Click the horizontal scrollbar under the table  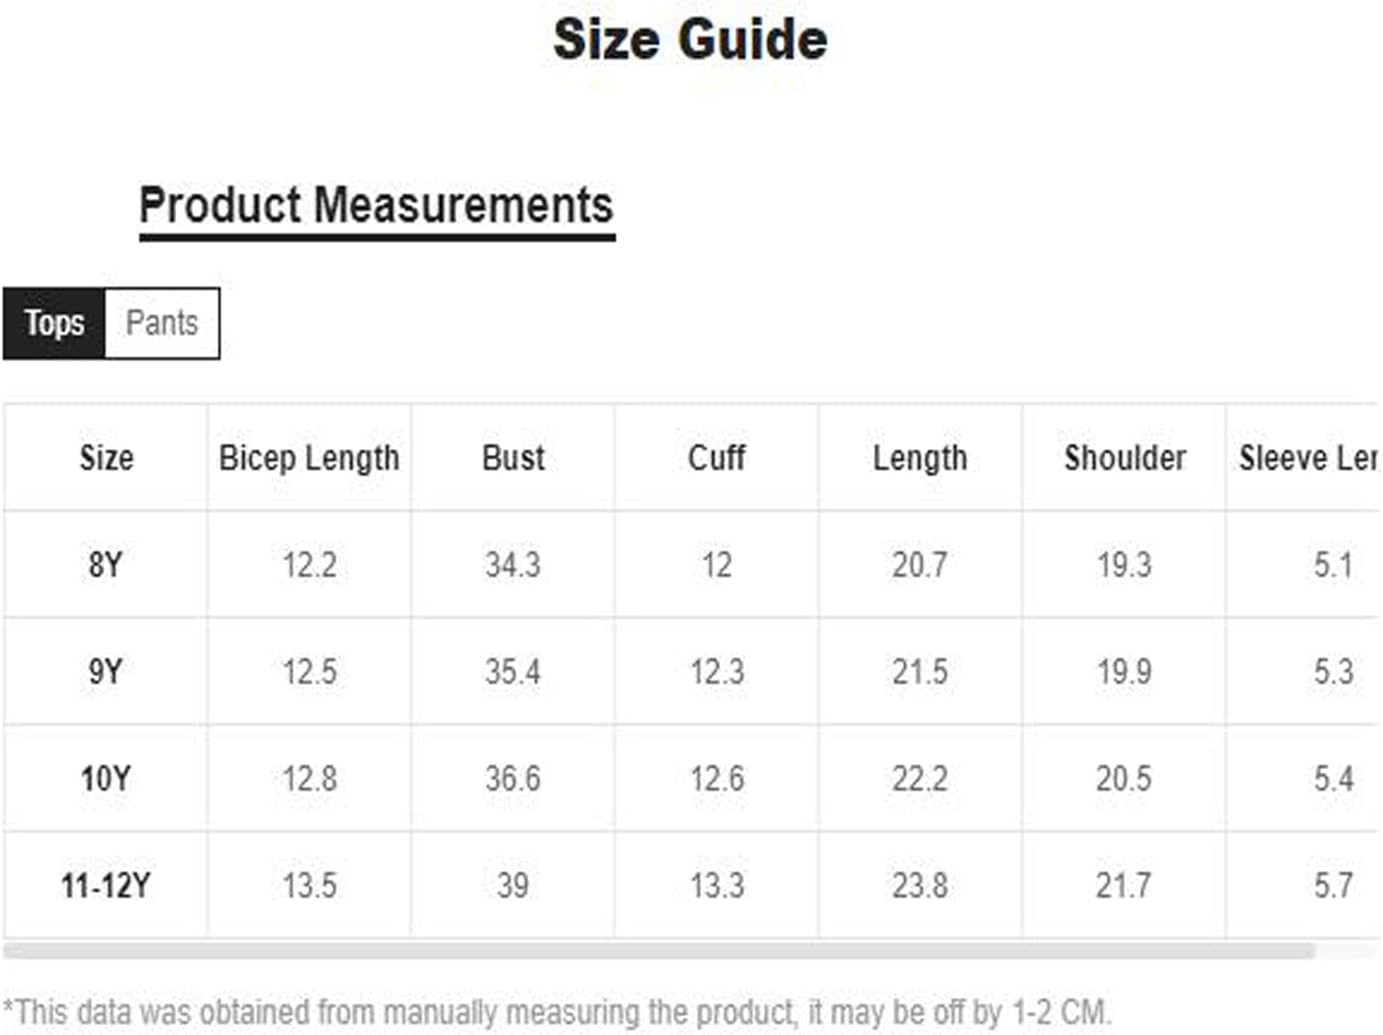click(659, 950)
